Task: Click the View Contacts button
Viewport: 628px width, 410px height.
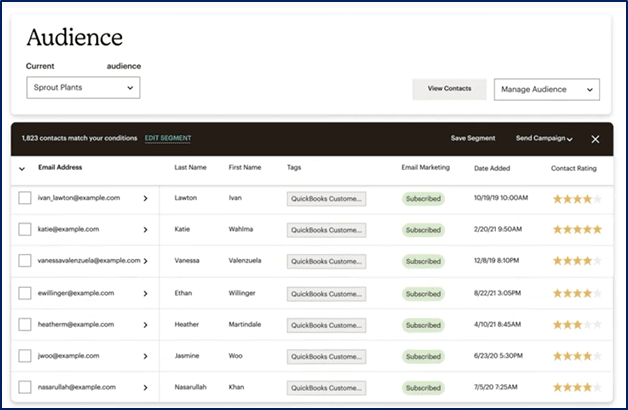Action: (x=449, y=89)
